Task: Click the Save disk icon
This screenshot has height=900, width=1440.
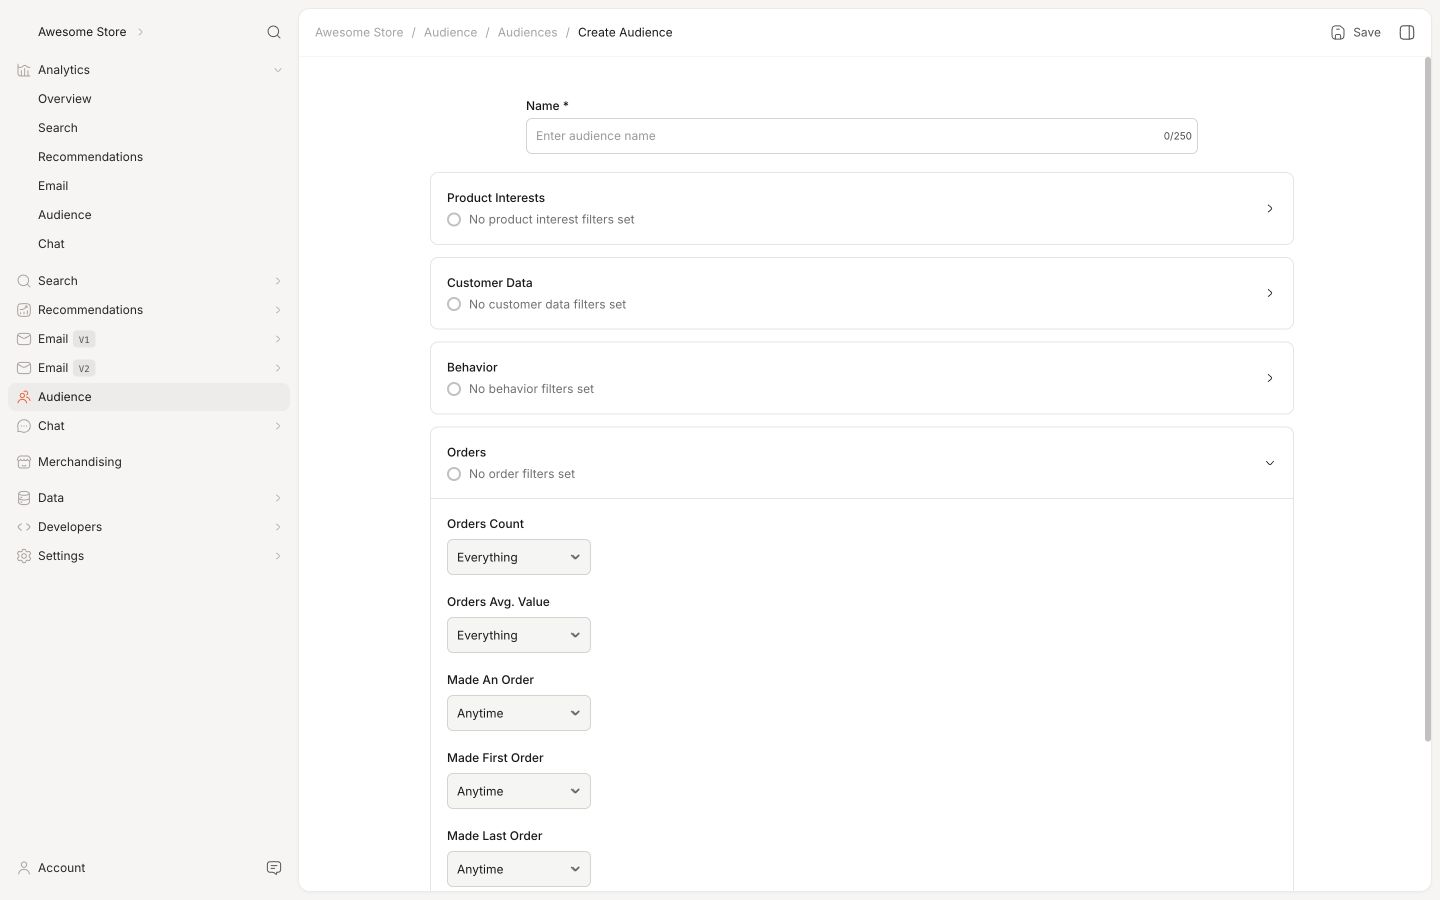Action: (1338, 32)
